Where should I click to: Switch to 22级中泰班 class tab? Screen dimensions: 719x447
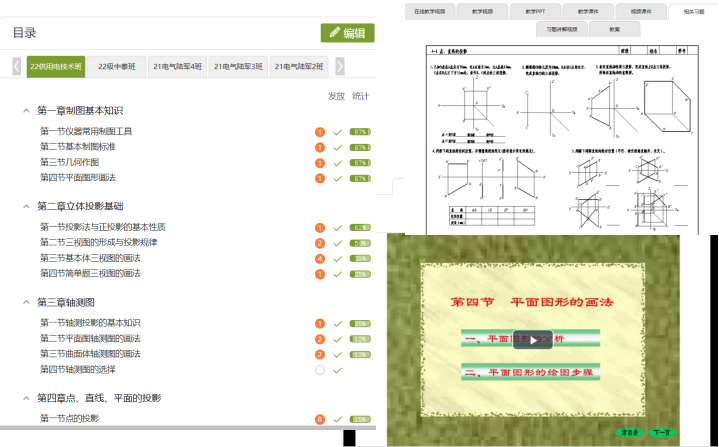pyautogui.click(x=117, y=66)
